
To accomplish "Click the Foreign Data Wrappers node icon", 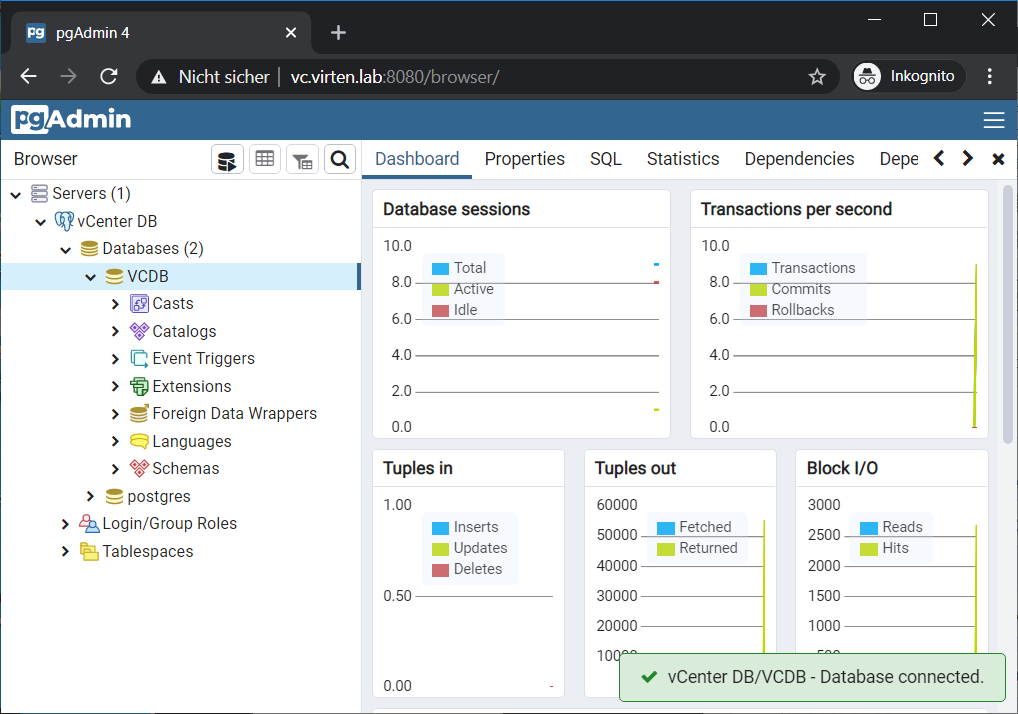I will [139, 413].
